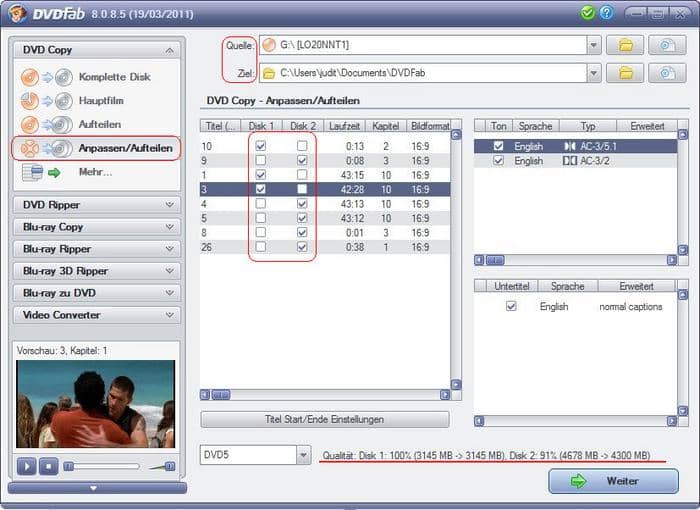700x510 pixels.
Task: Select Anpassen/Aufteilen copy mode
Action: coord(125,148)
